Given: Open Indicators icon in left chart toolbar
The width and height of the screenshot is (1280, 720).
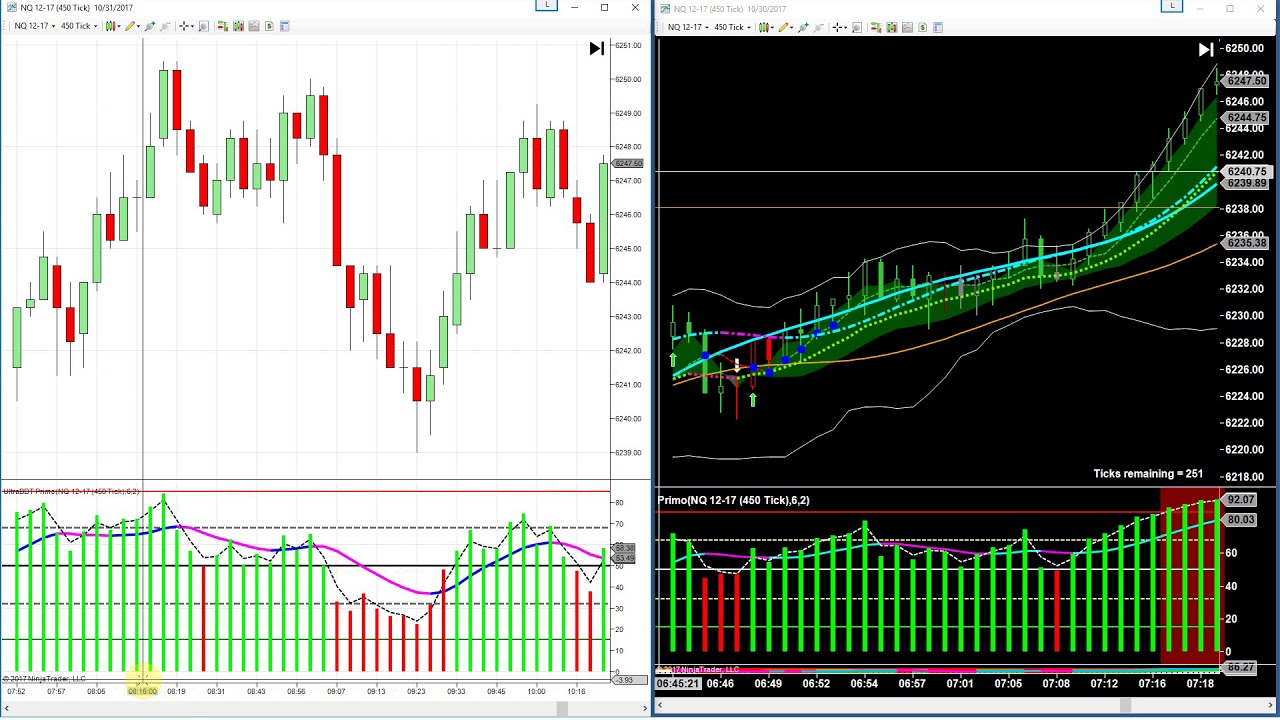Looking at the screenshot, I should [x=254, y=26].
